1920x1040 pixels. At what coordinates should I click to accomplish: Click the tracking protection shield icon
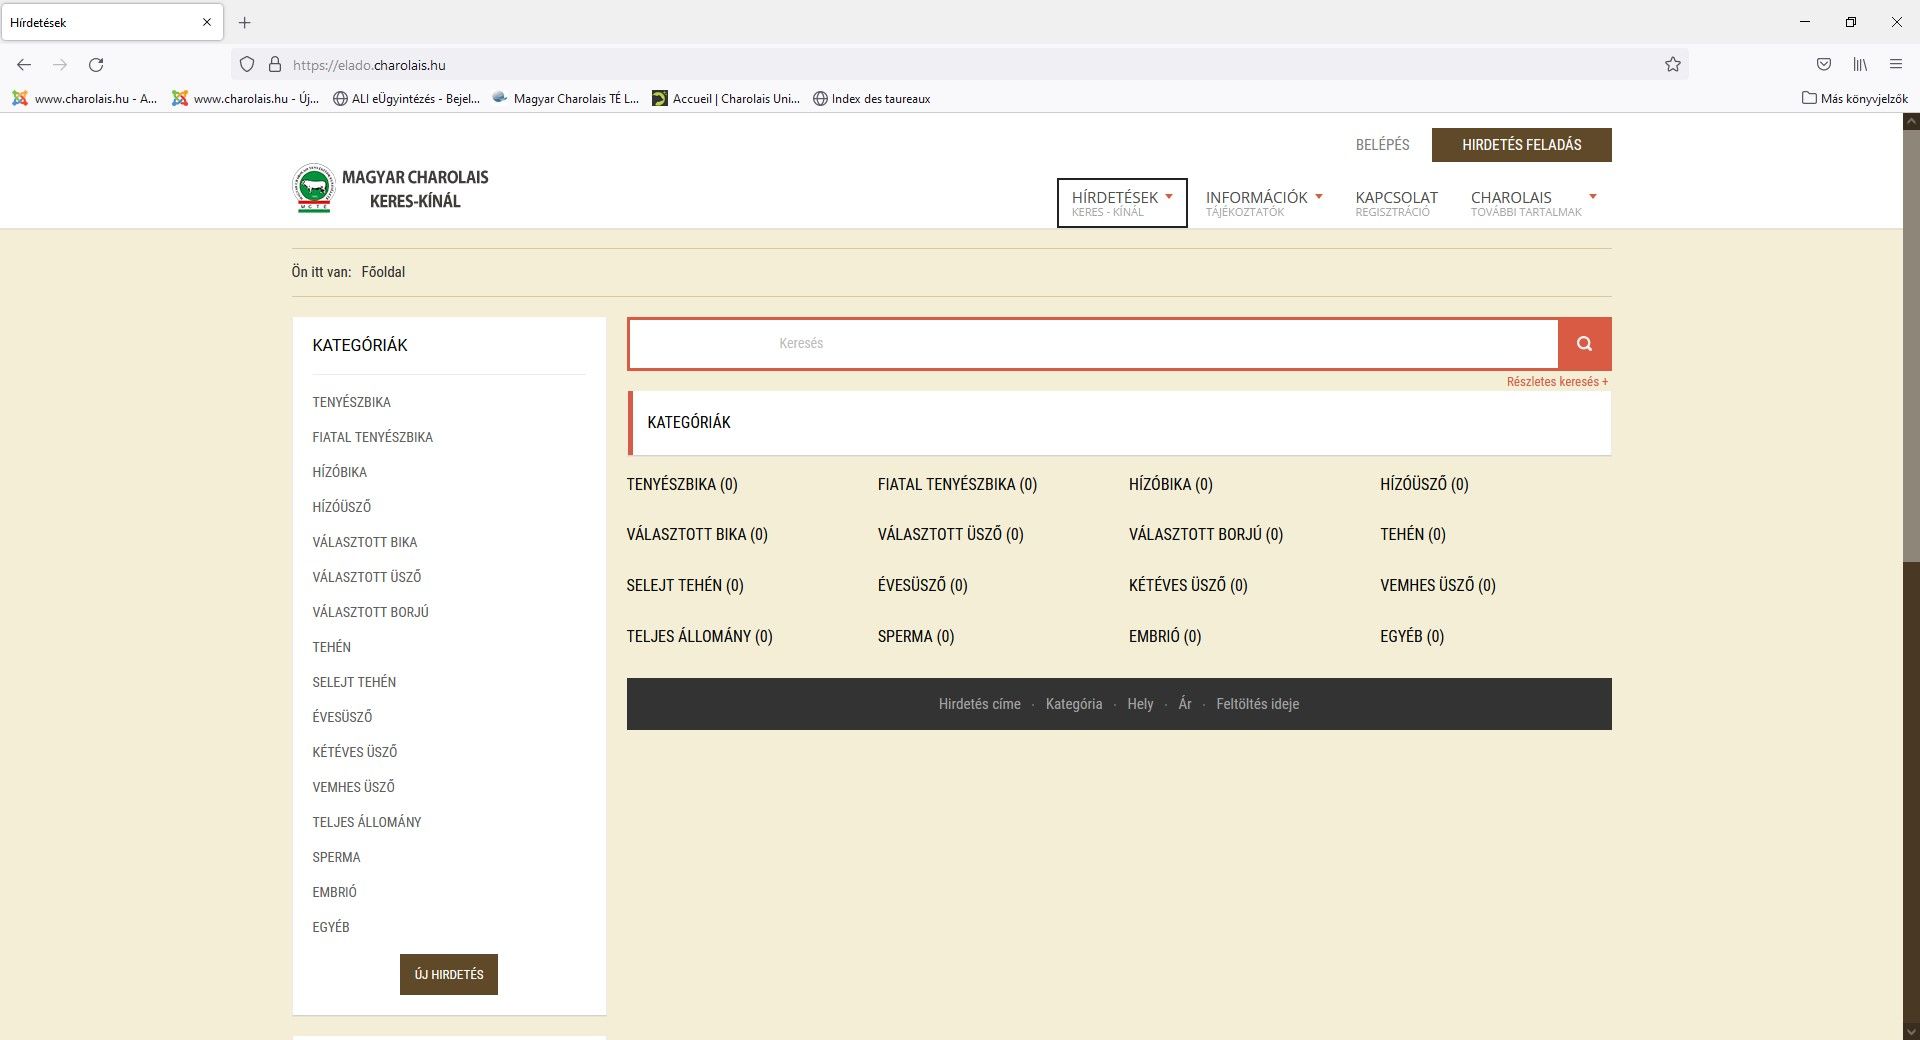point(247,65)
